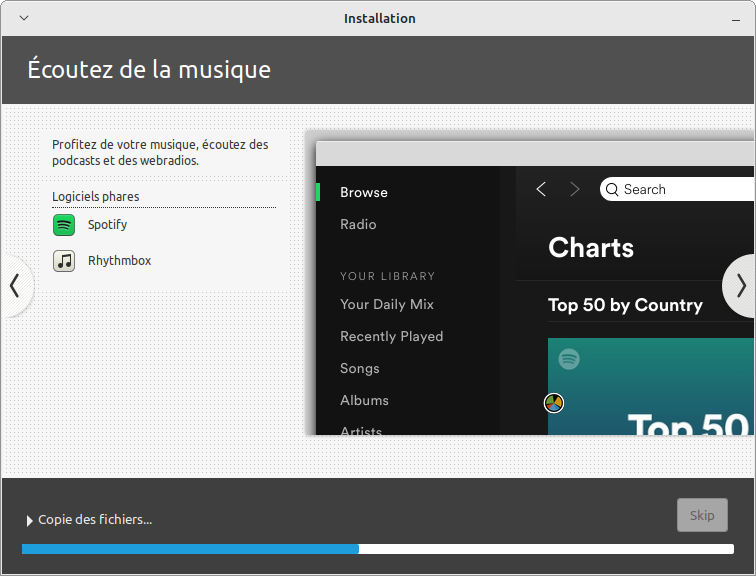Open Recently Played in library
This screenshot has width=756, height=576.
coord(391,336)
